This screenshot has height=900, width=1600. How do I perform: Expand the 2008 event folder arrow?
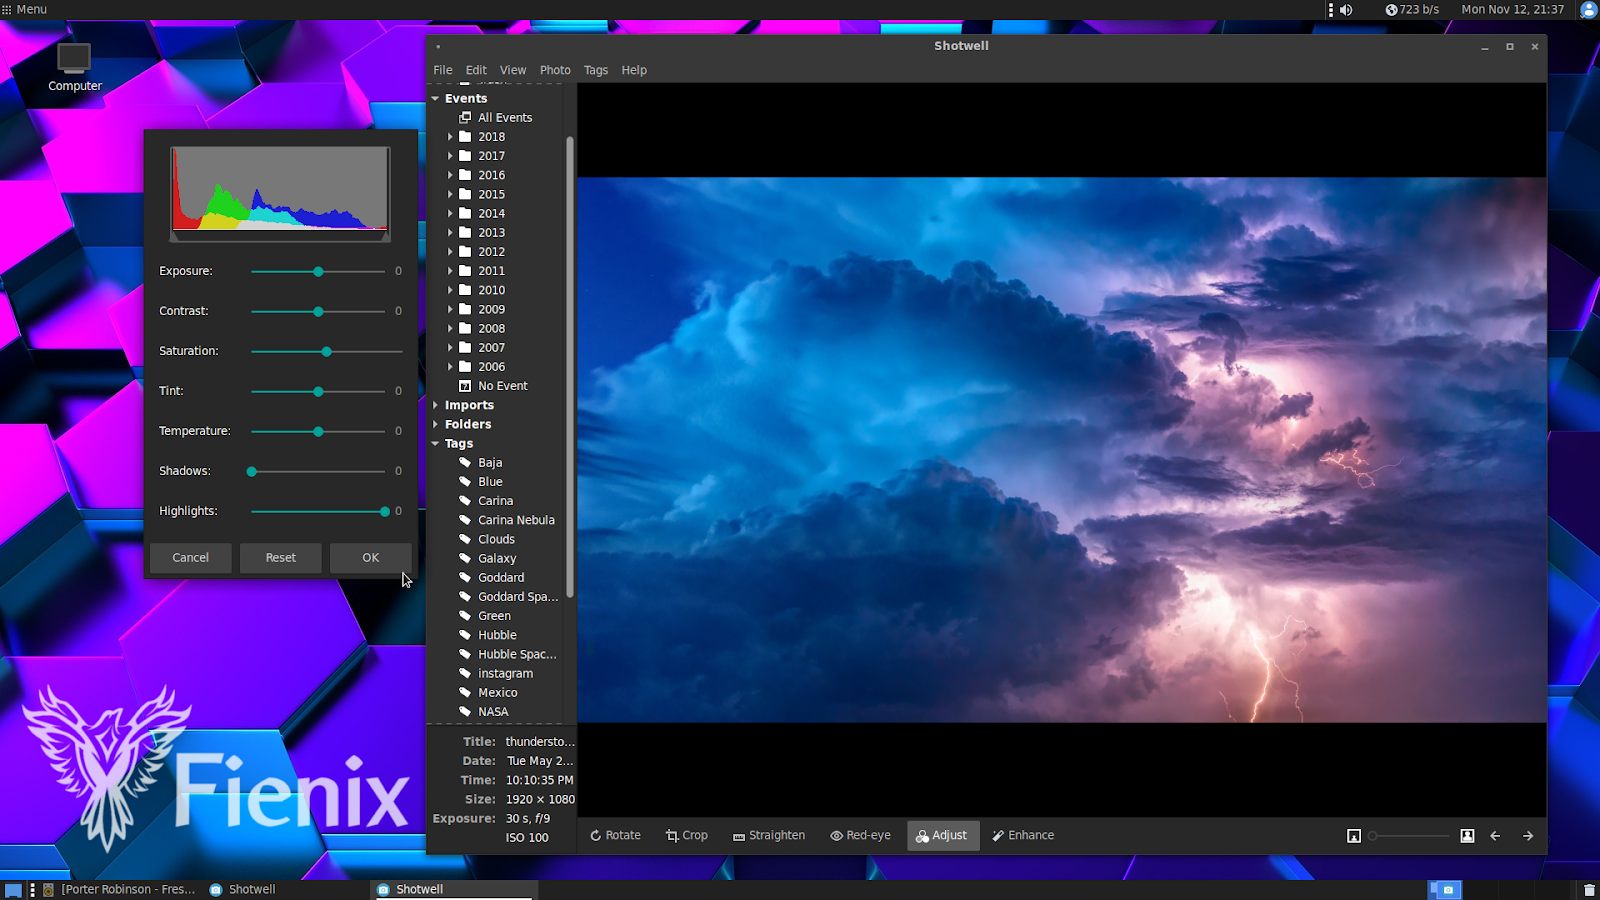tap(450, 329)
